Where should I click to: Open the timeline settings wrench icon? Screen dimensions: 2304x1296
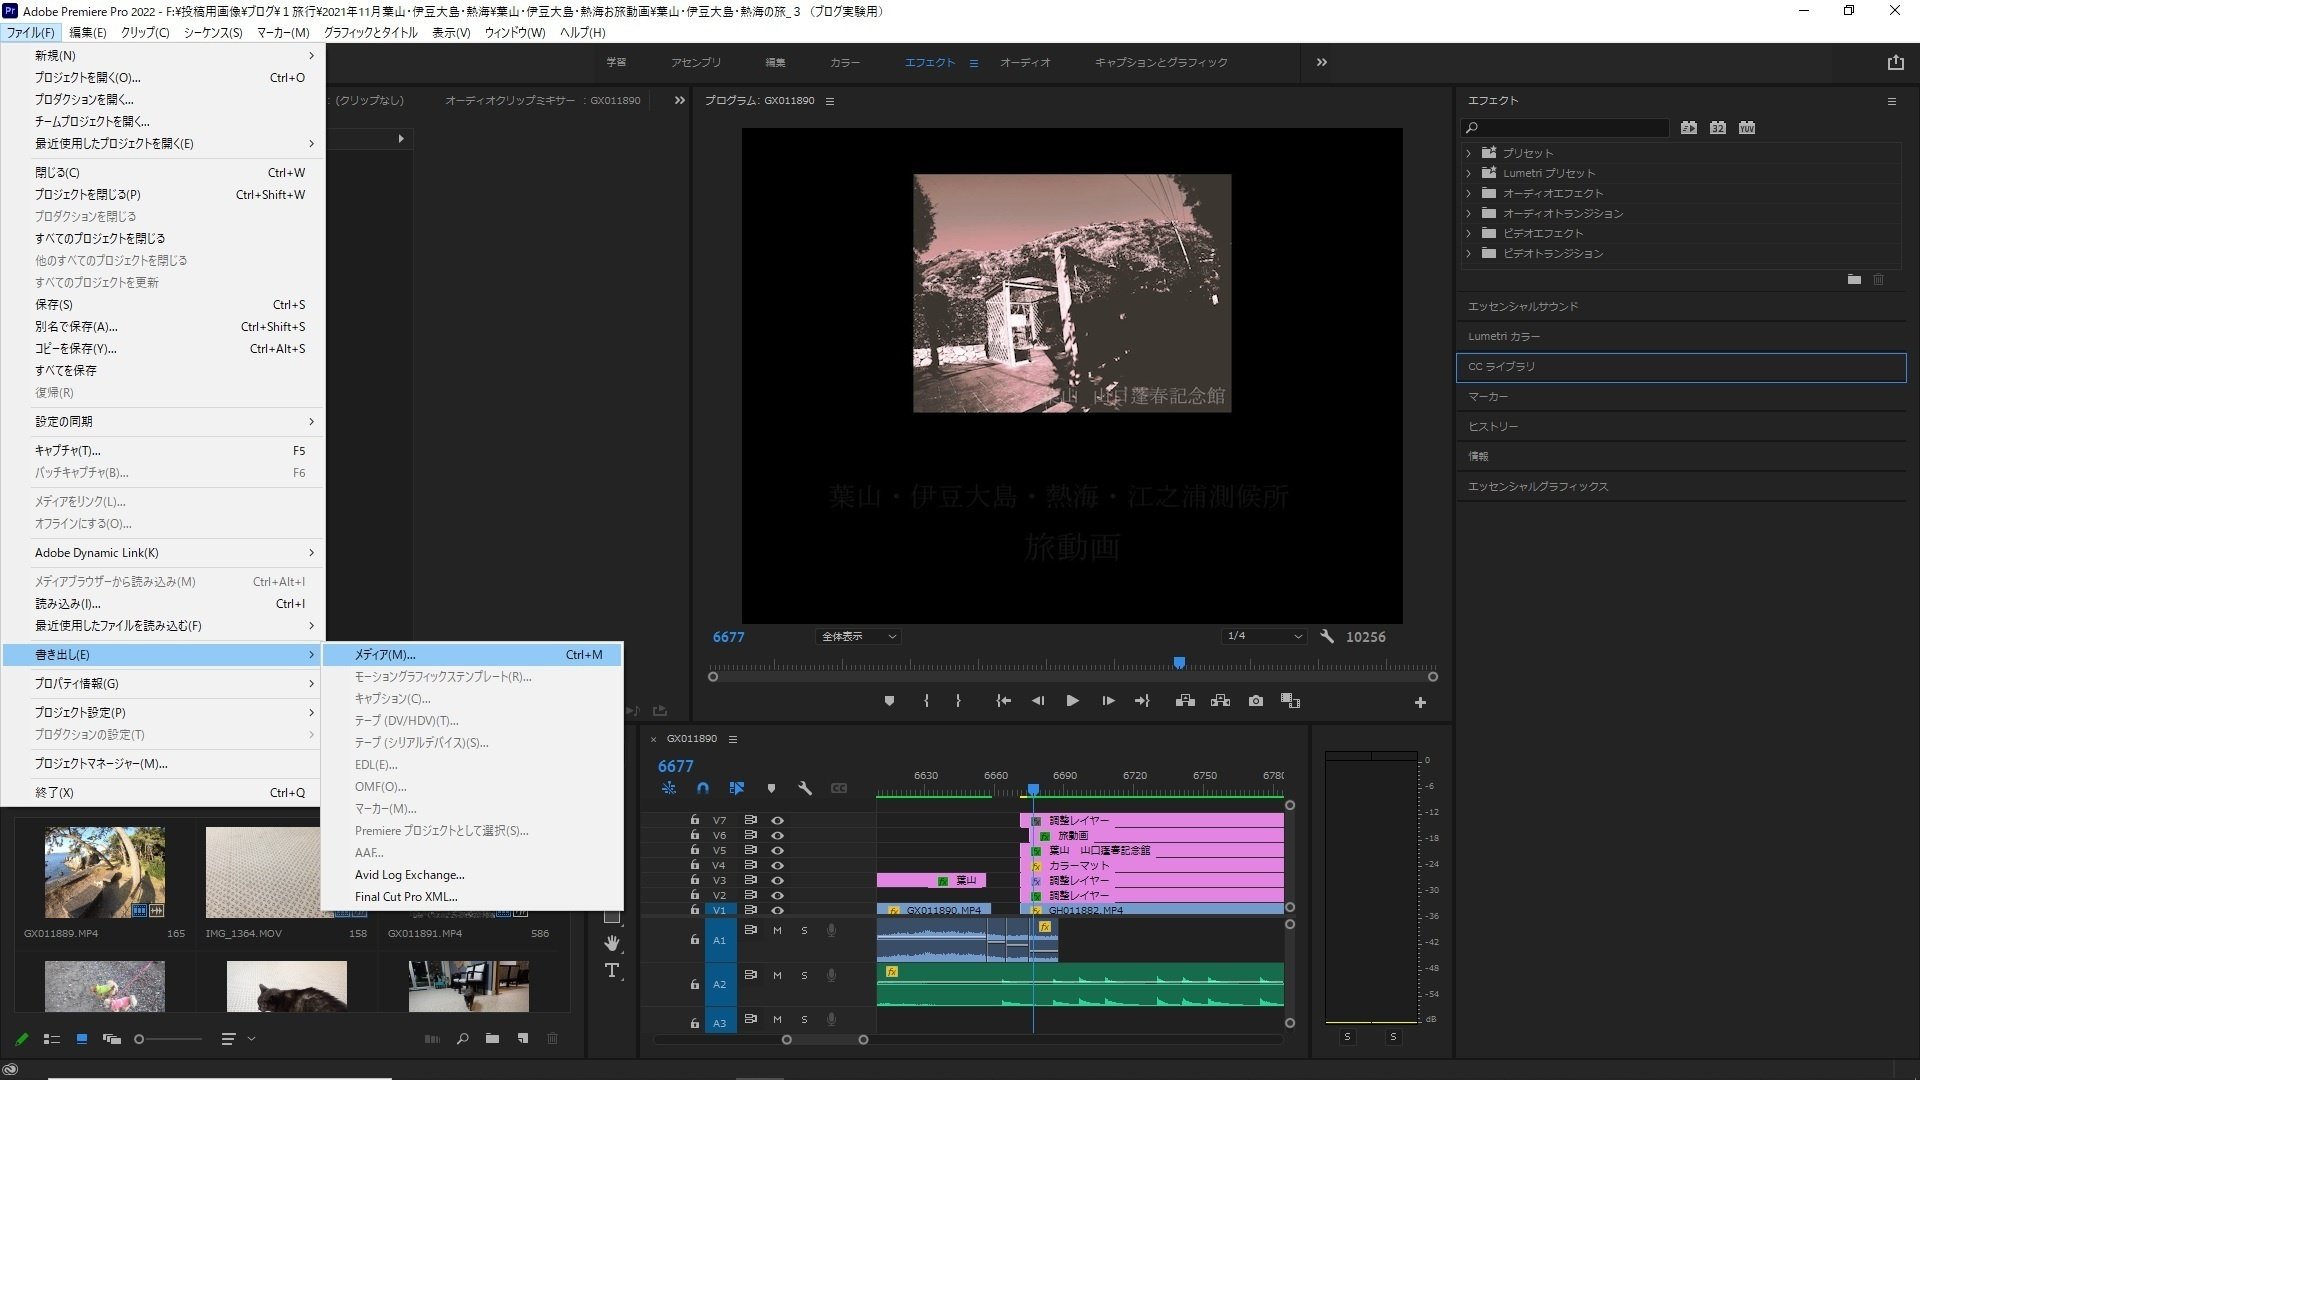click(804, 788)
